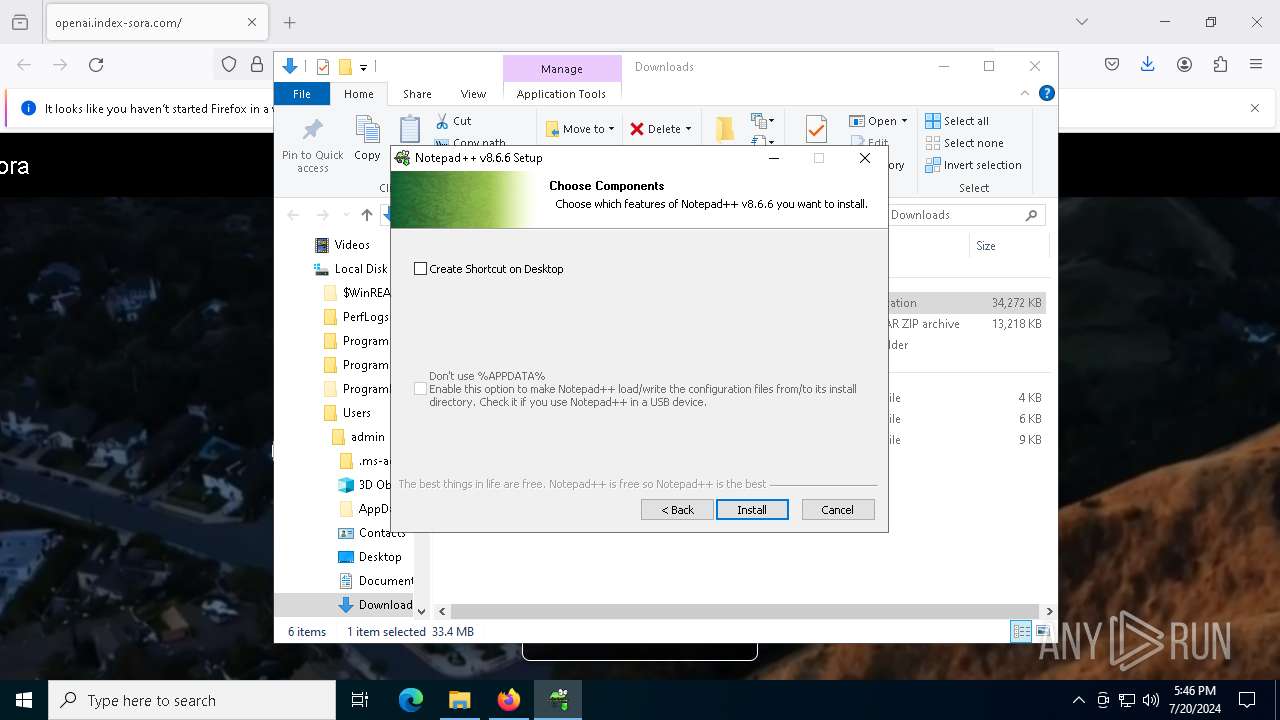Open the View ribbon tab
The width and height of the screenshot is (1280, 720).
473,94
